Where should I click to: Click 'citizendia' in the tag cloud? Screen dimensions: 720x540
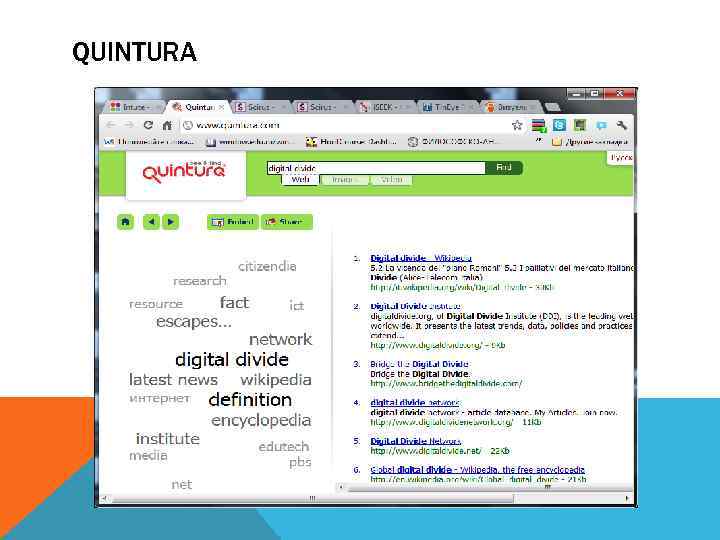tap(267, 266)
